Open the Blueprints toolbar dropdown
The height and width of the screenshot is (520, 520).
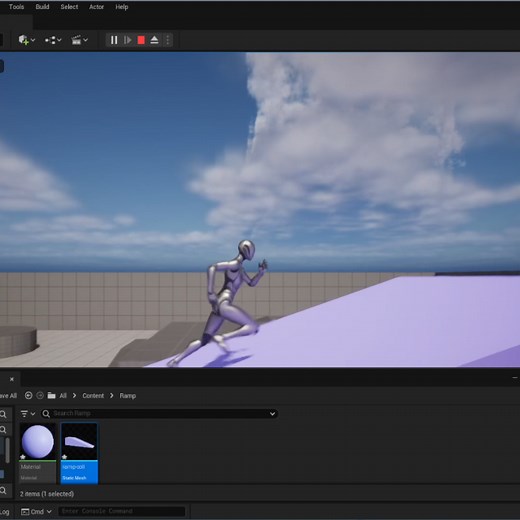[x=53, y=40]
